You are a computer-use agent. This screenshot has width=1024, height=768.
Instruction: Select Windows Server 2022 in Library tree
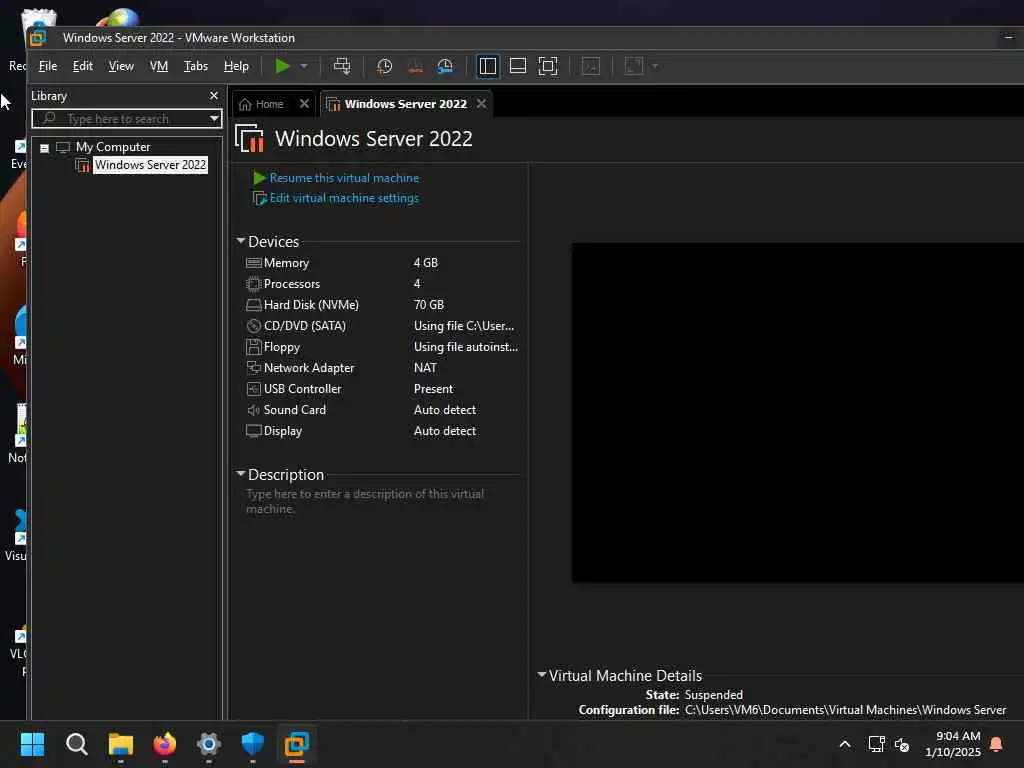tap(150, 165)
